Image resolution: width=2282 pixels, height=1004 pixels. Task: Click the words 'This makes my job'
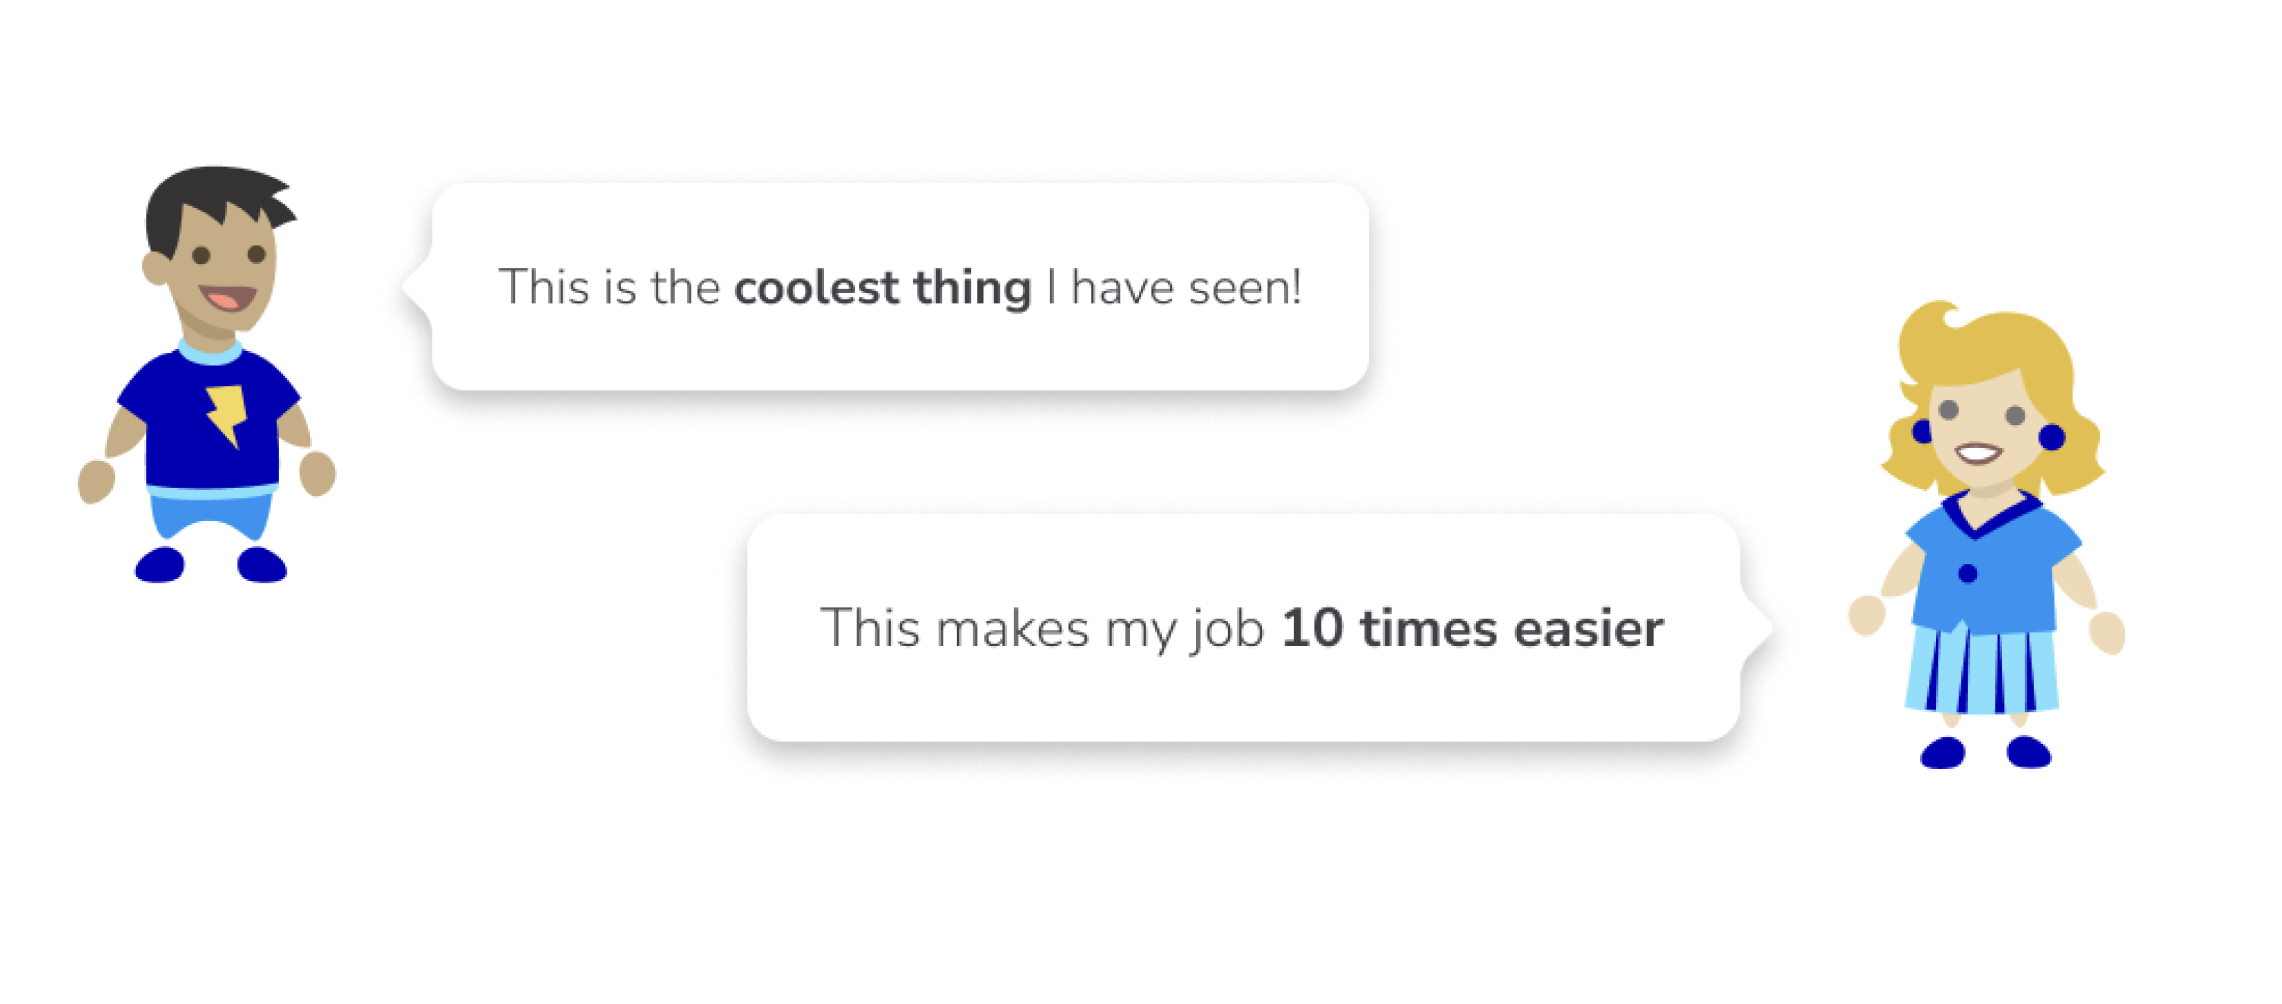pos(1042,629)
